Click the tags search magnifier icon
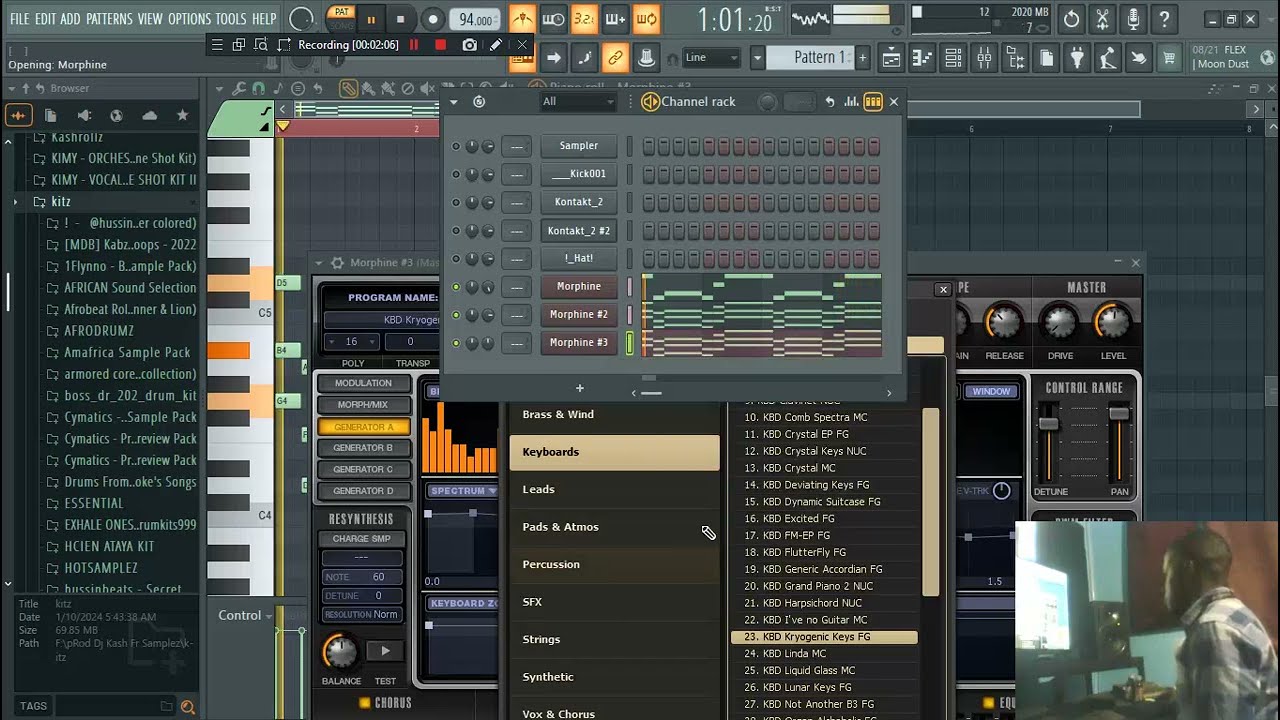1280x720 pixels. 187,707
